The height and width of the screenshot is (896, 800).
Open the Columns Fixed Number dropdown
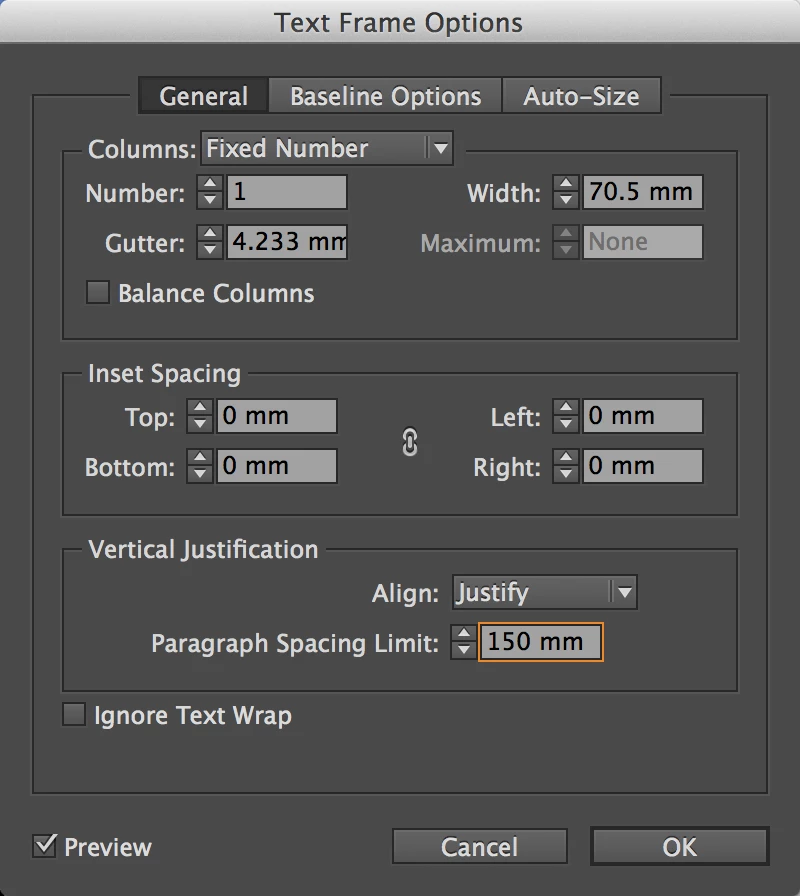[x=327, y=149]
